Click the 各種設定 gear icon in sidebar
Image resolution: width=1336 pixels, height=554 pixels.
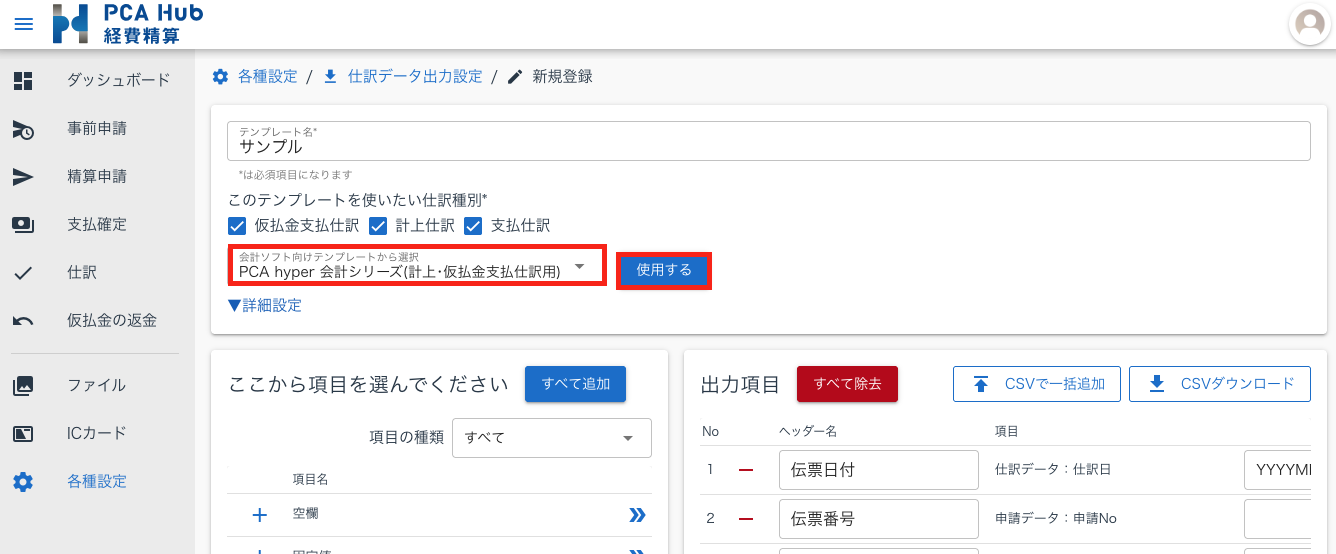tap(23, 482)
